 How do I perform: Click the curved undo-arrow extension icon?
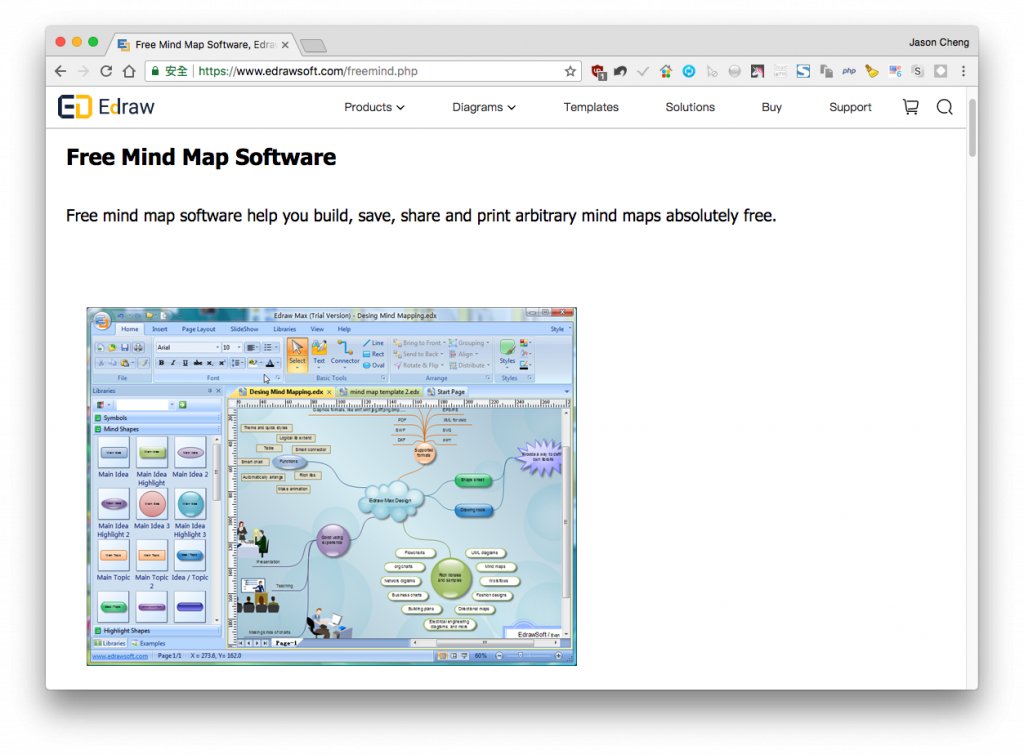pyautogui.click(x=620, y=71)
